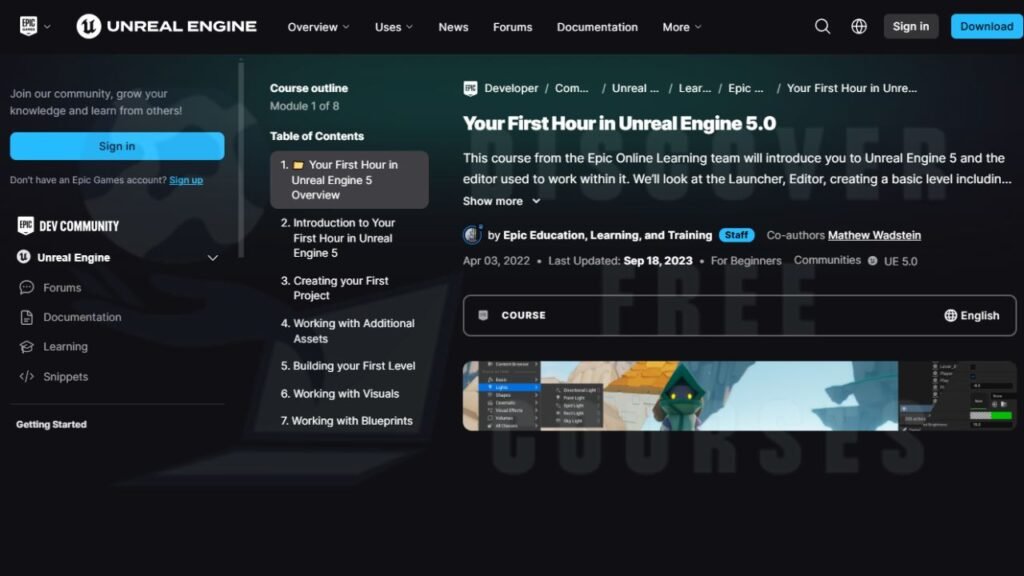Open the Epic Education, Learning, and Training profile

[x=607, y=235]
